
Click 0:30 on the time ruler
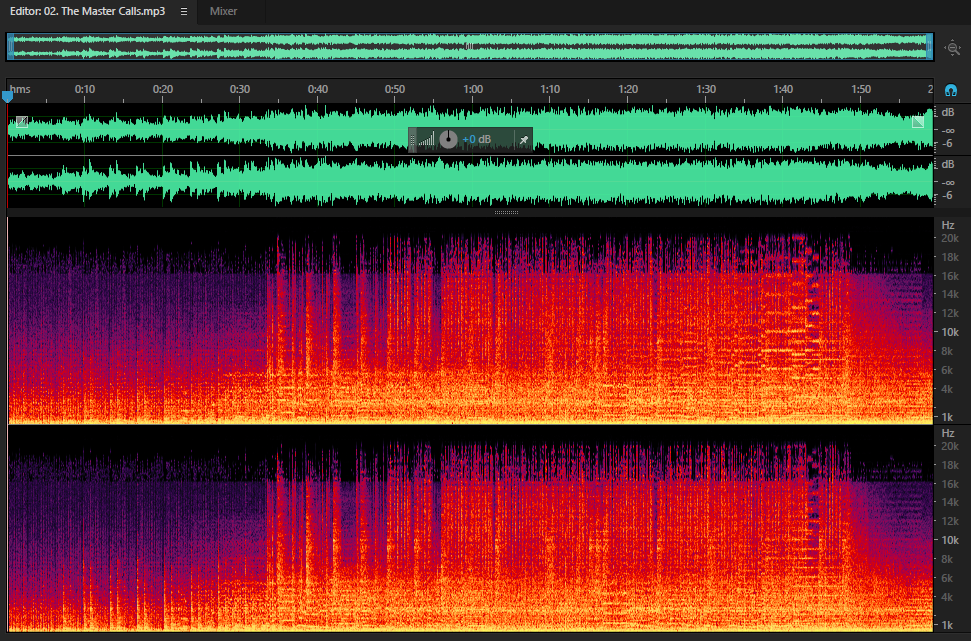[x=240, y=89]
